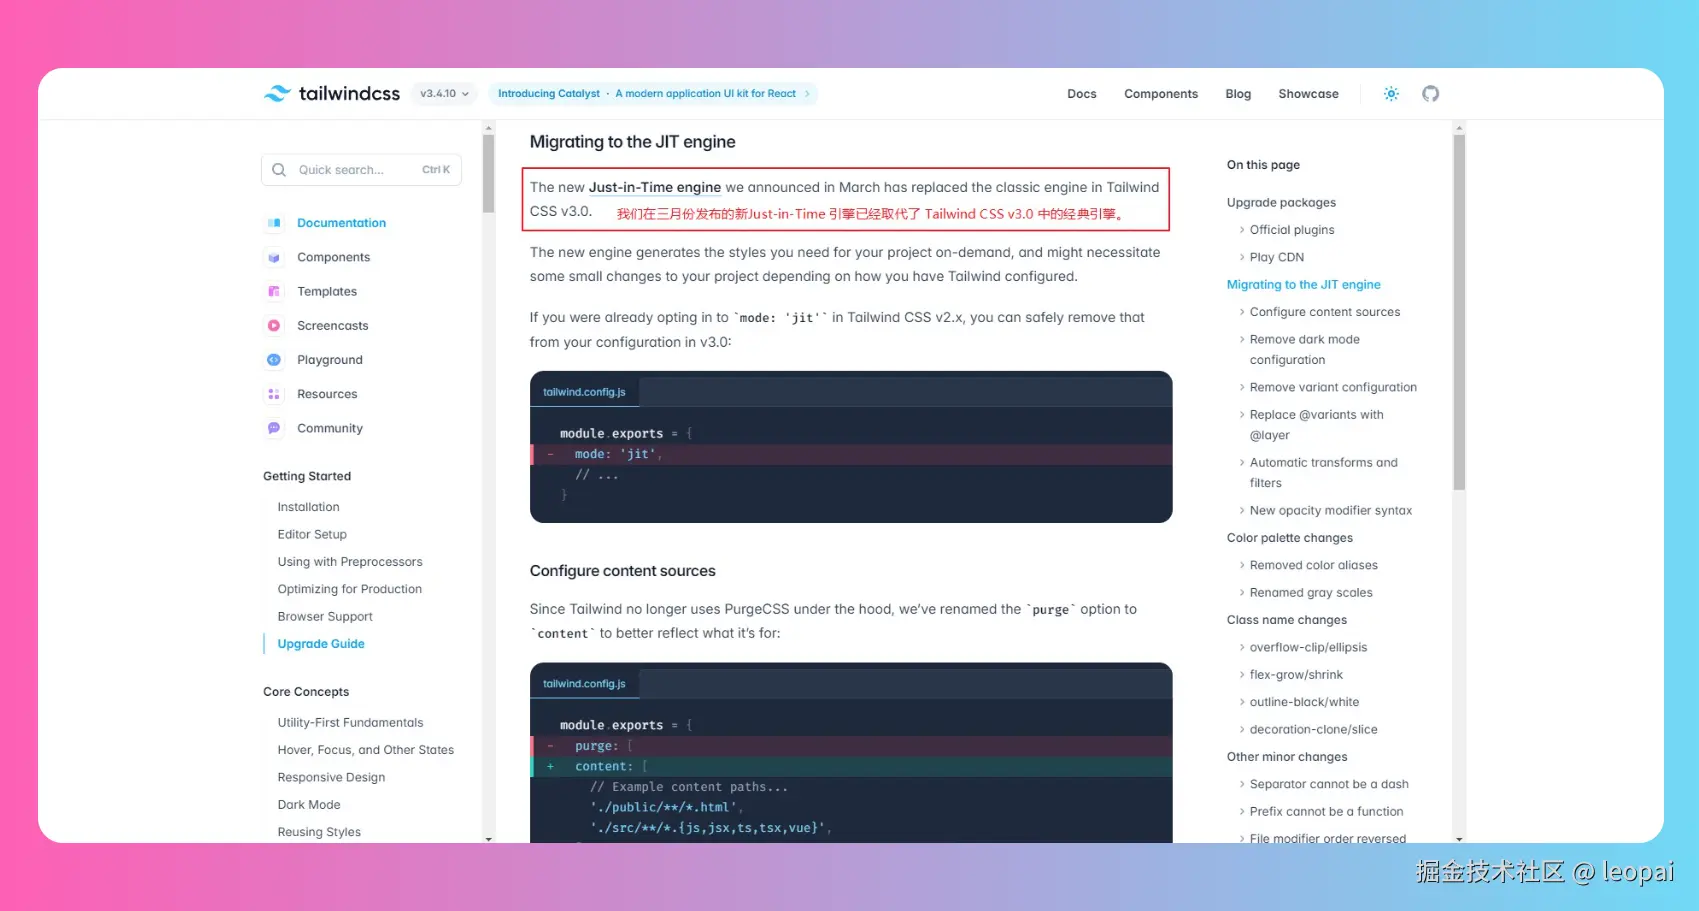1699x911 pixels.
Task: Jump to Removed color aliases
Action: click(1313, 565)
